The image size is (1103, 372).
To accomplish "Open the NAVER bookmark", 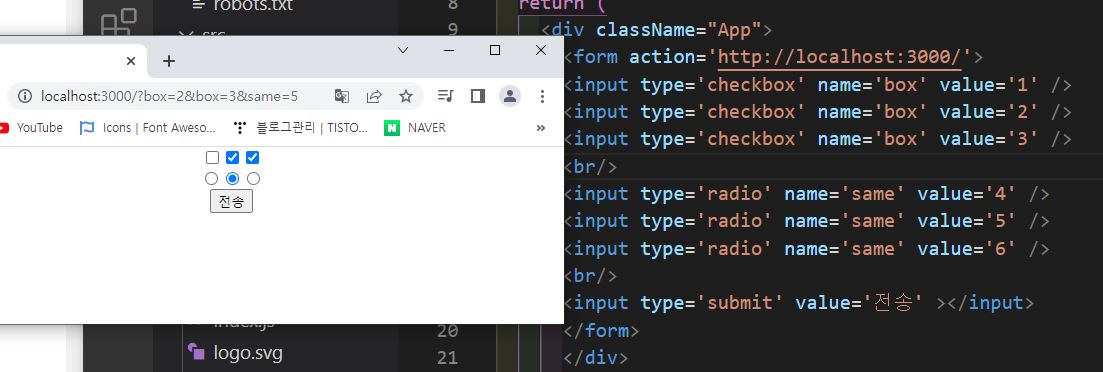I will [x=415, y=128].
